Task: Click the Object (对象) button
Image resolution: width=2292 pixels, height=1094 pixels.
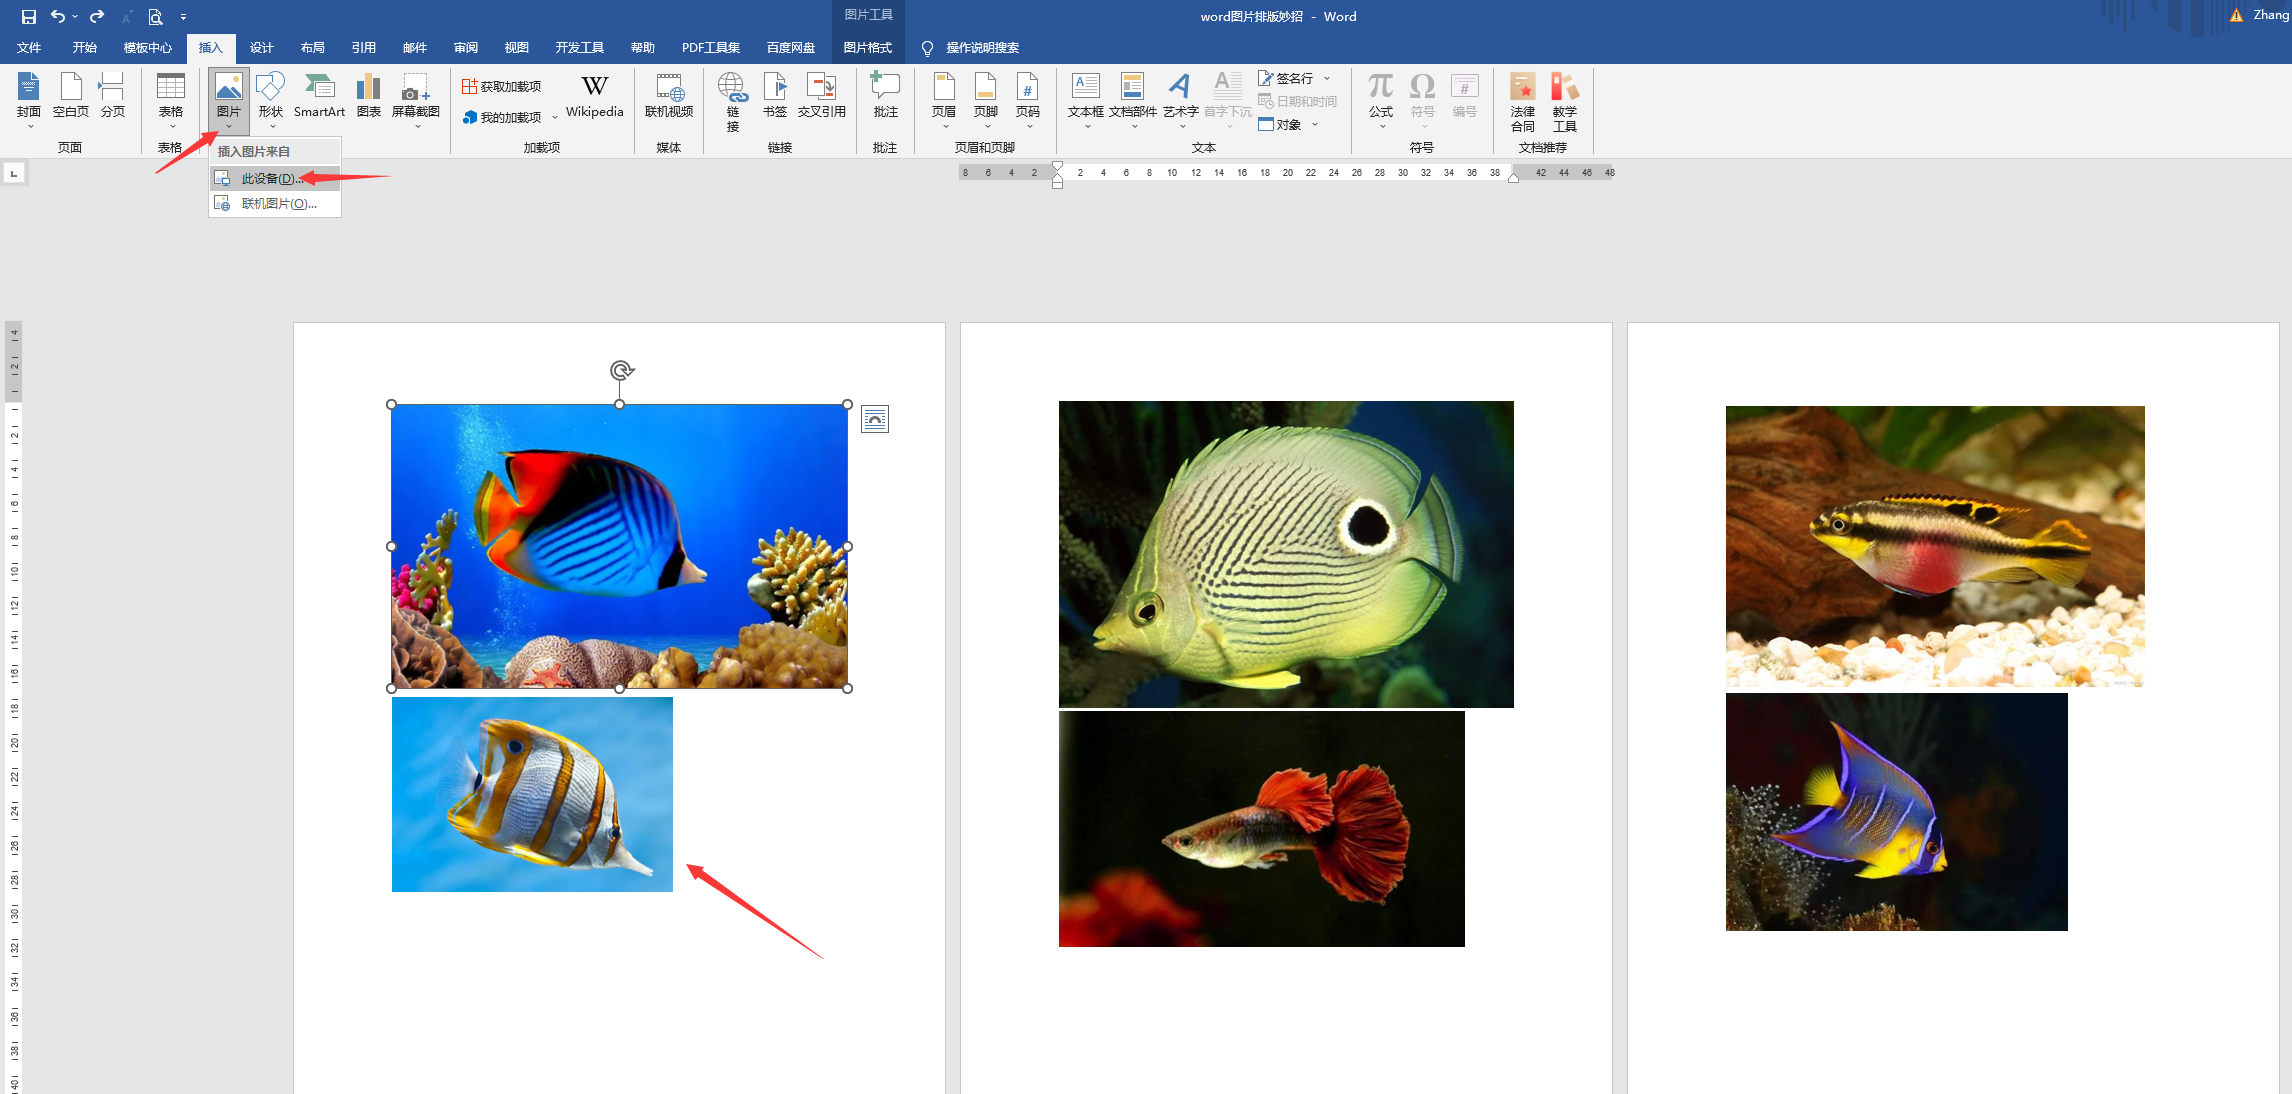Action: click(1280, 125)
